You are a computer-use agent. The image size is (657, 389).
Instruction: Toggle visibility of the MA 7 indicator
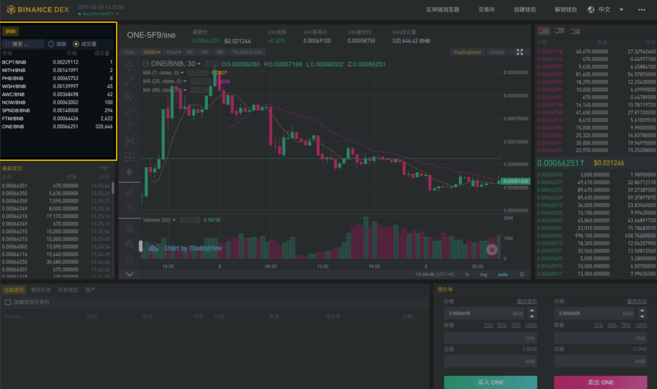click(x=192, y=73)
